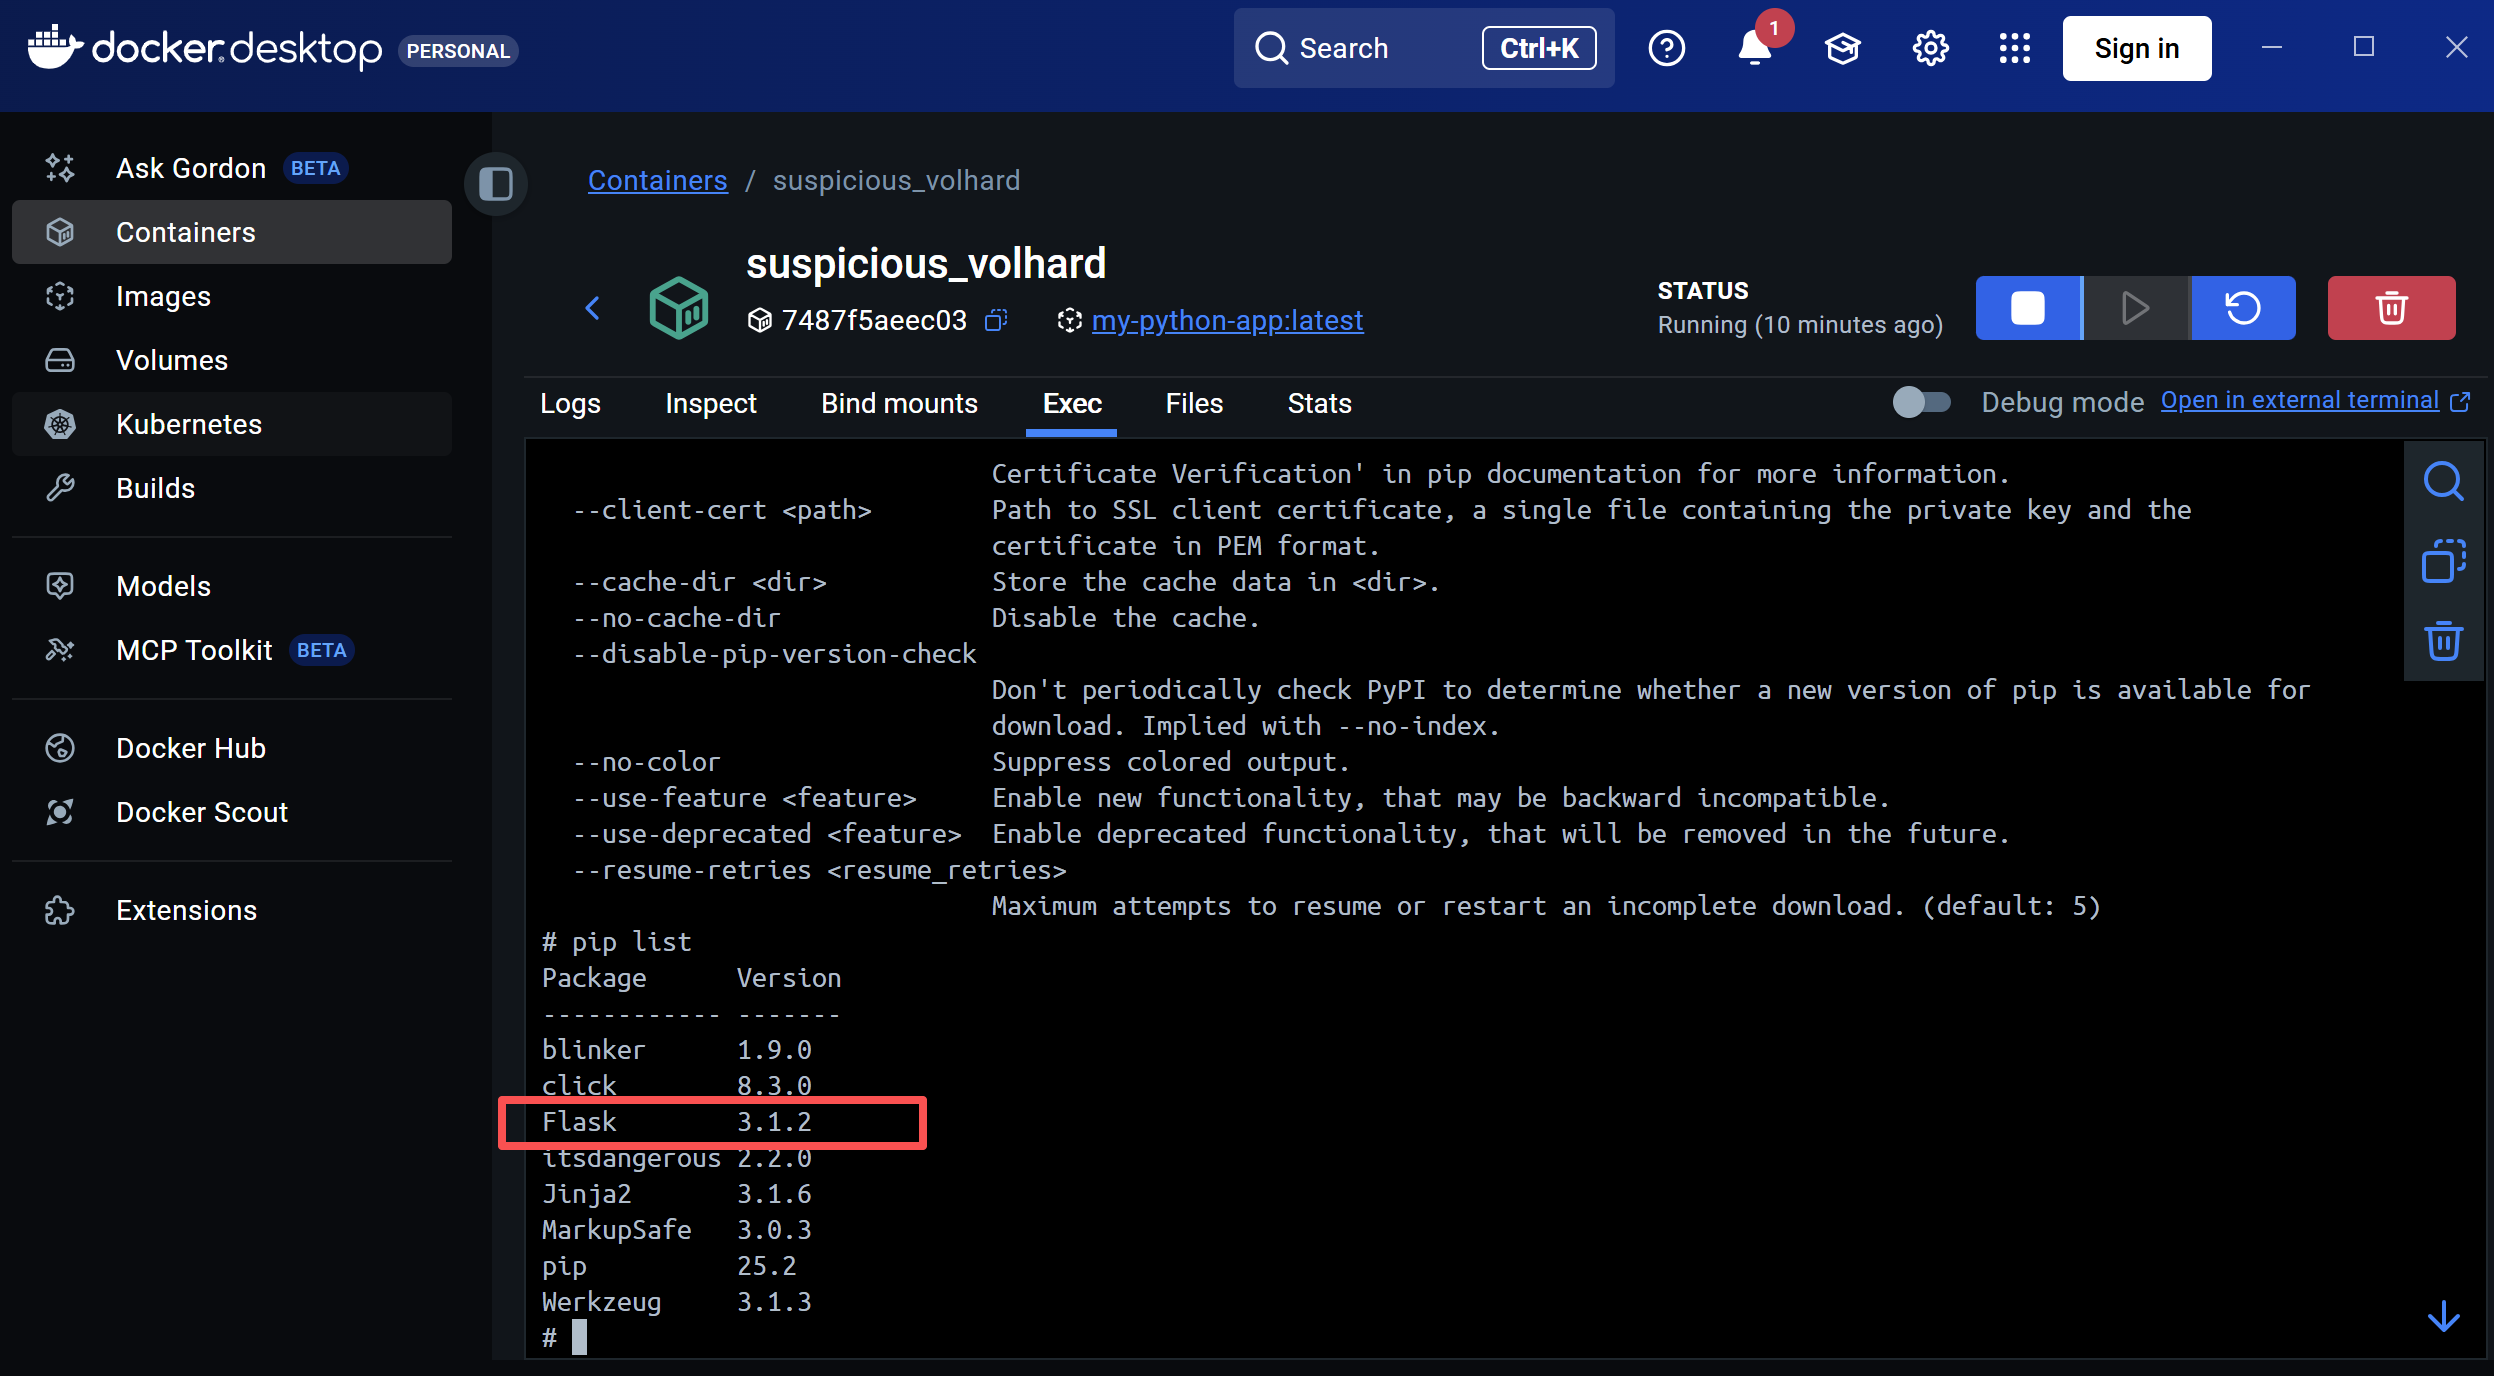Image resolution: width=2494 pixels, height=1376 pixels.
Task: Restart the suspicious_volhard container
Action: pyautogui.click(x=2242, y=308)
